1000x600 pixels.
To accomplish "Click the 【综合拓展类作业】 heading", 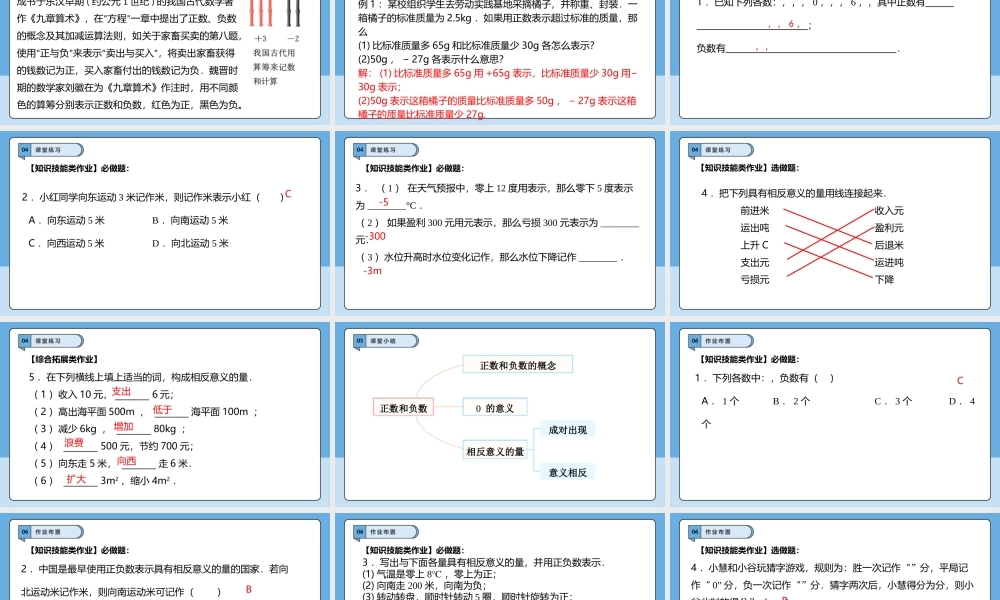I will coord(64,360).
